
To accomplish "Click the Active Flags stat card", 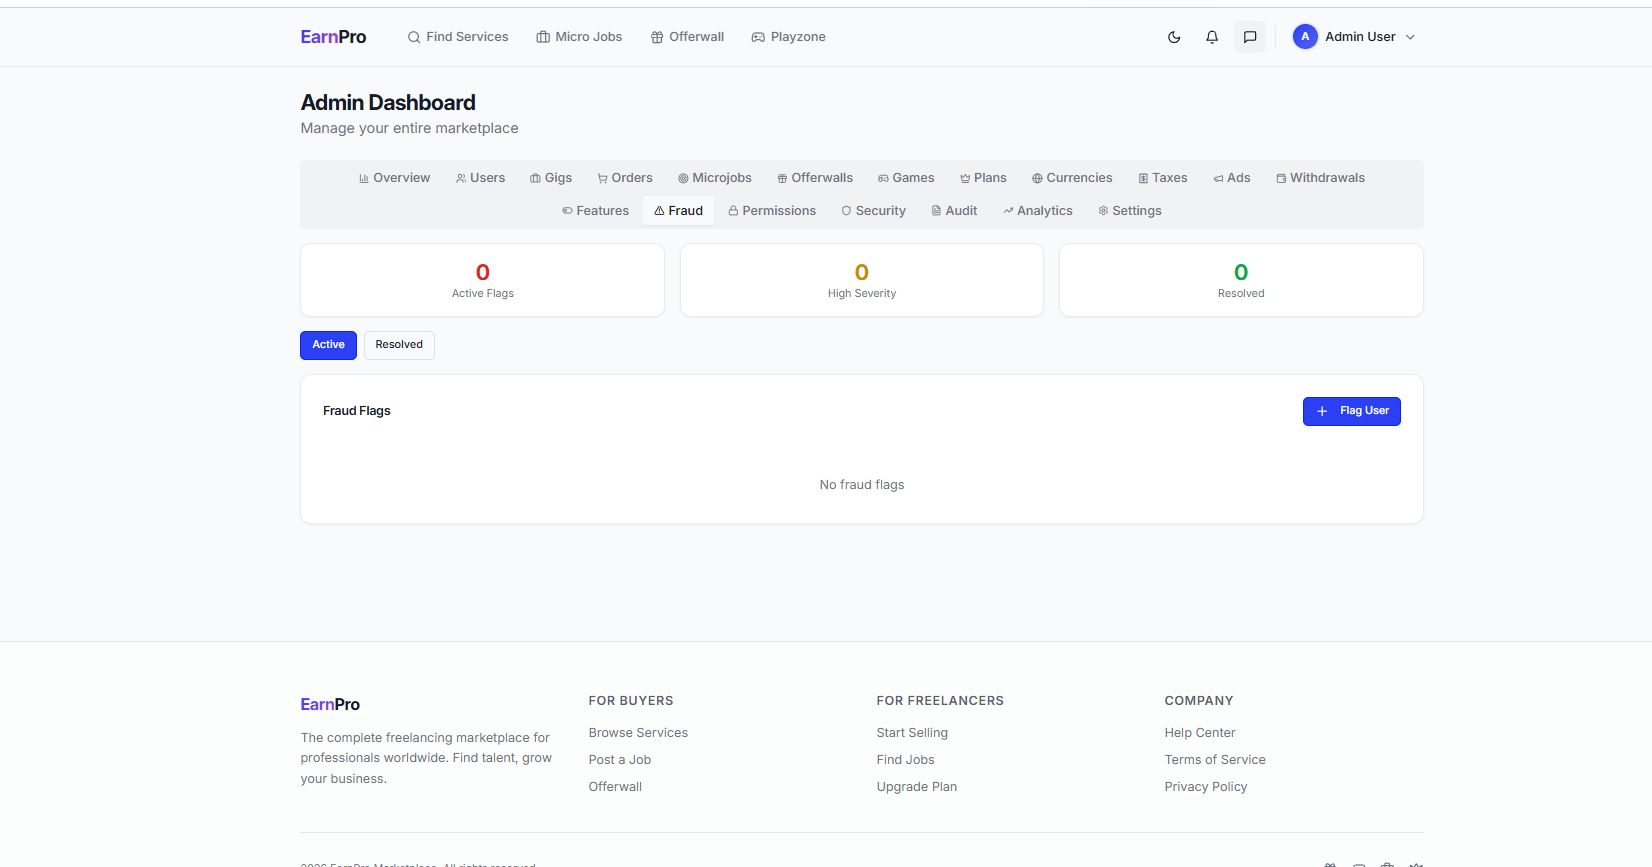I will 482,280.
